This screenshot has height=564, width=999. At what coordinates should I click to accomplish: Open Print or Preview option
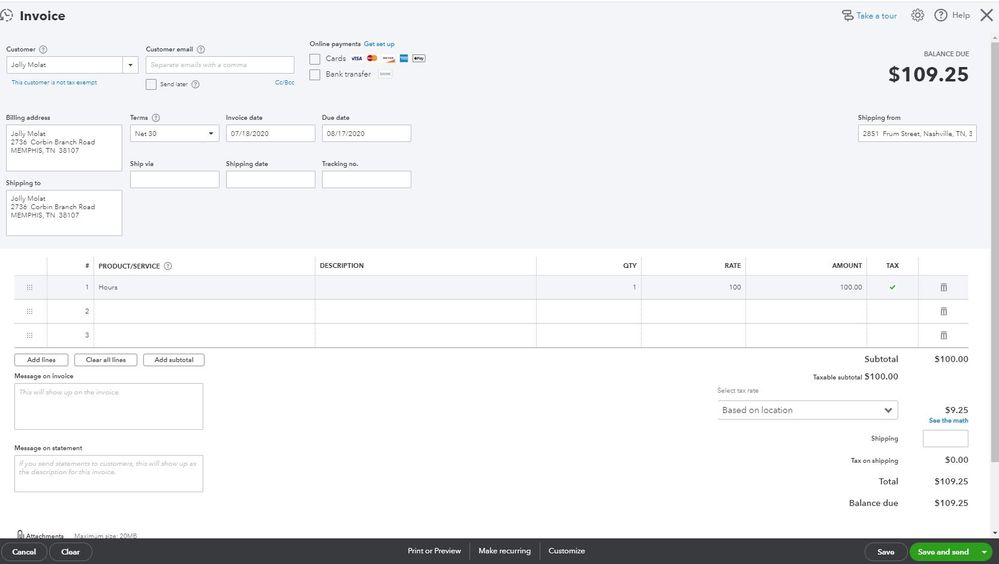tap(434, 551)
